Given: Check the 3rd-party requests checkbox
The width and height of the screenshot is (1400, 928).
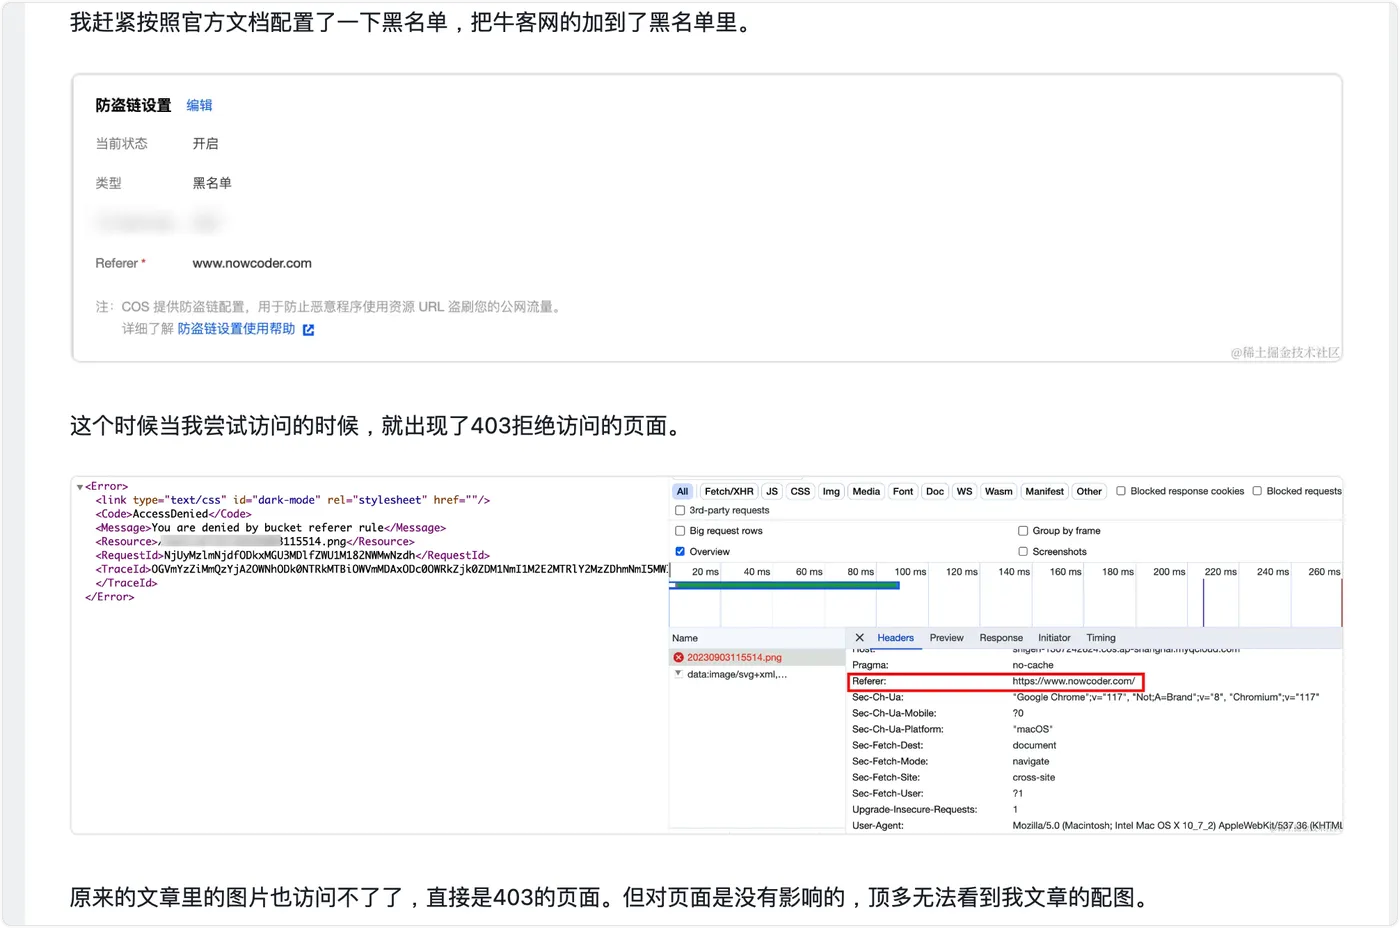Looking at the screenshot, I should [x=680, y=510].
